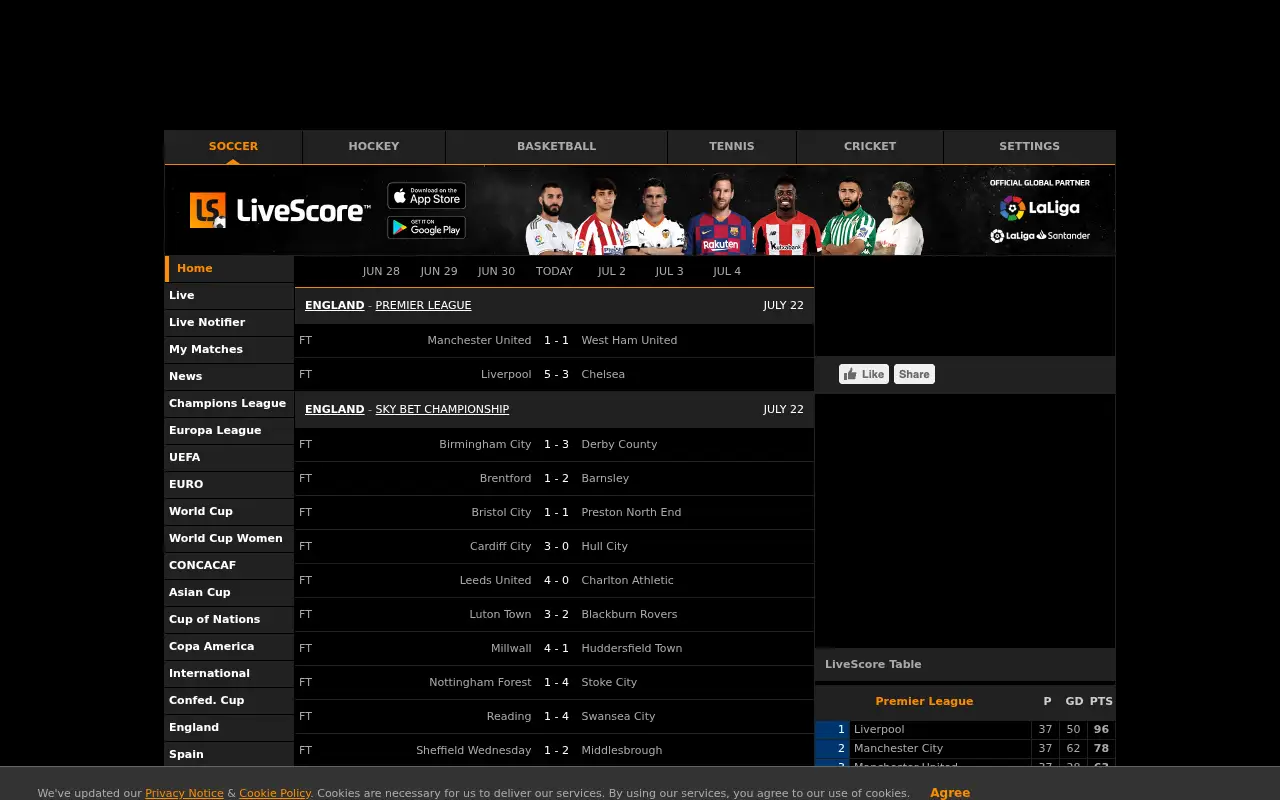Open the Cookie Policy link
Screen dimensions: 1280x800
pyautogui.click(x=275, y=793)
